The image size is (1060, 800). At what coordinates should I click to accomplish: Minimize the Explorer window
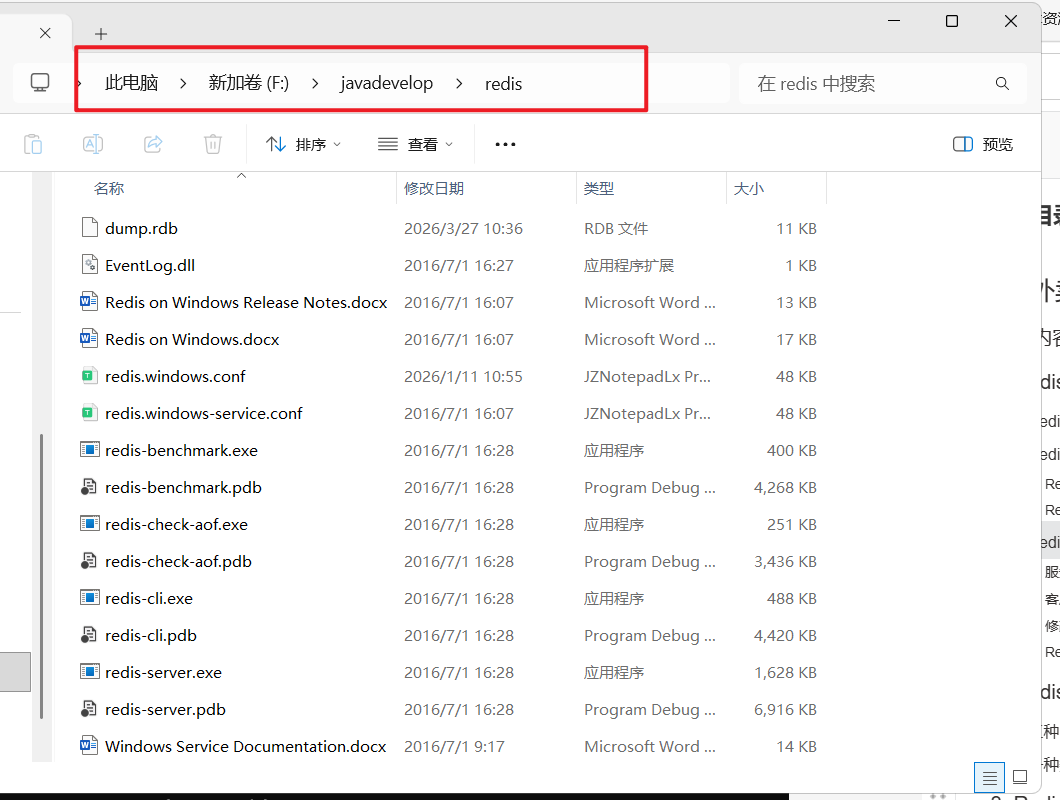click(x=894, y=21)
